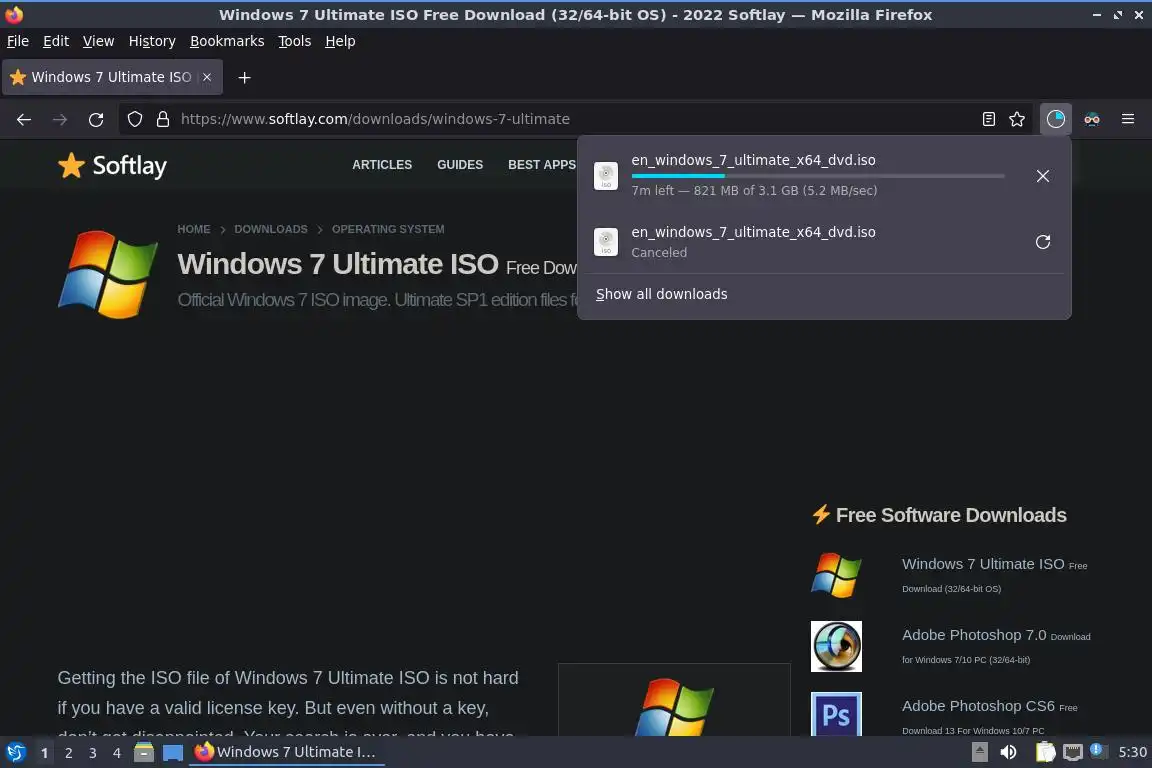Open the View menu

(x=98, y=41)
